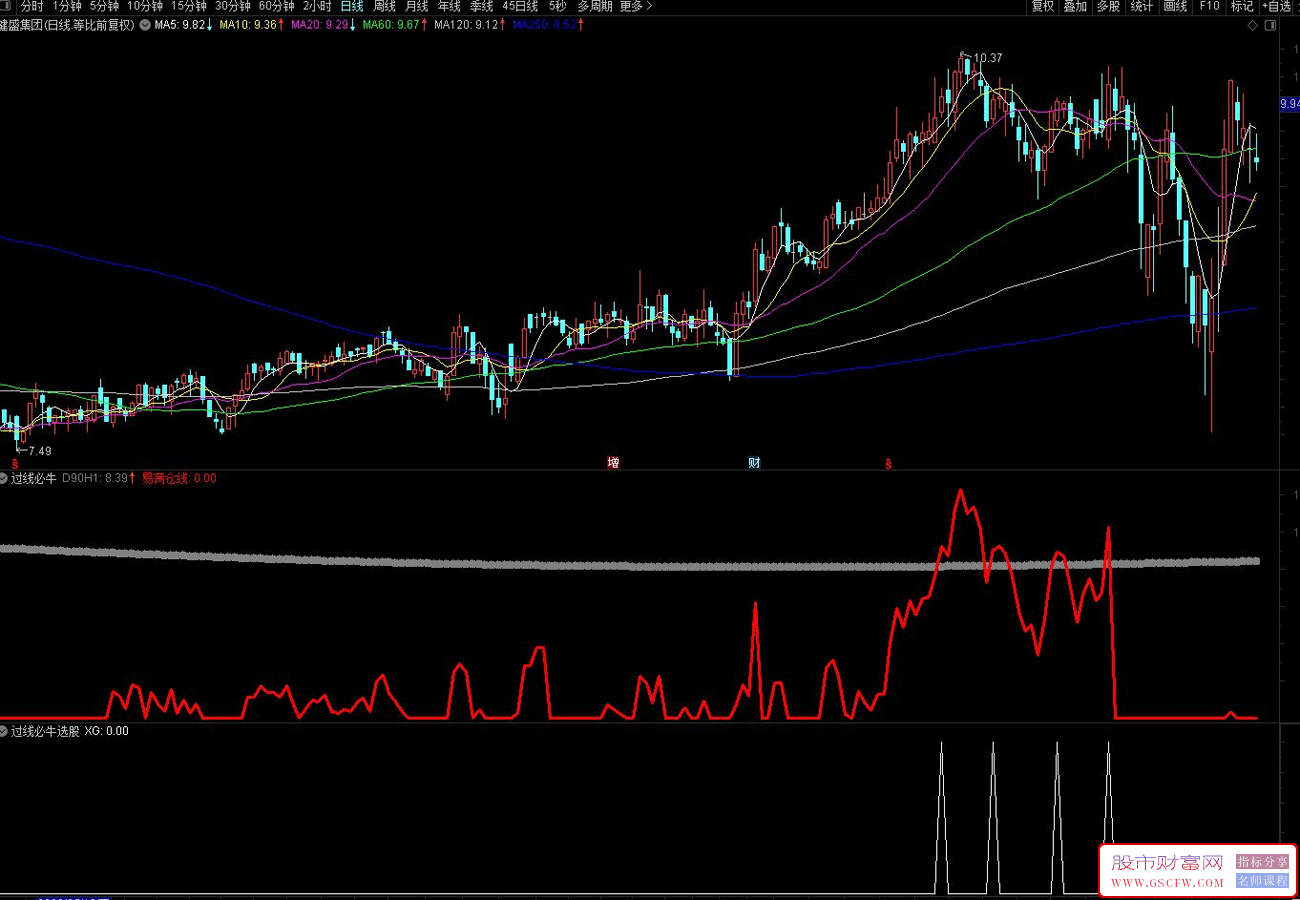This screenshot has height=900, width=1300.
Task: Select the 2小时 period tab
Action: click(x=317, y=6)
